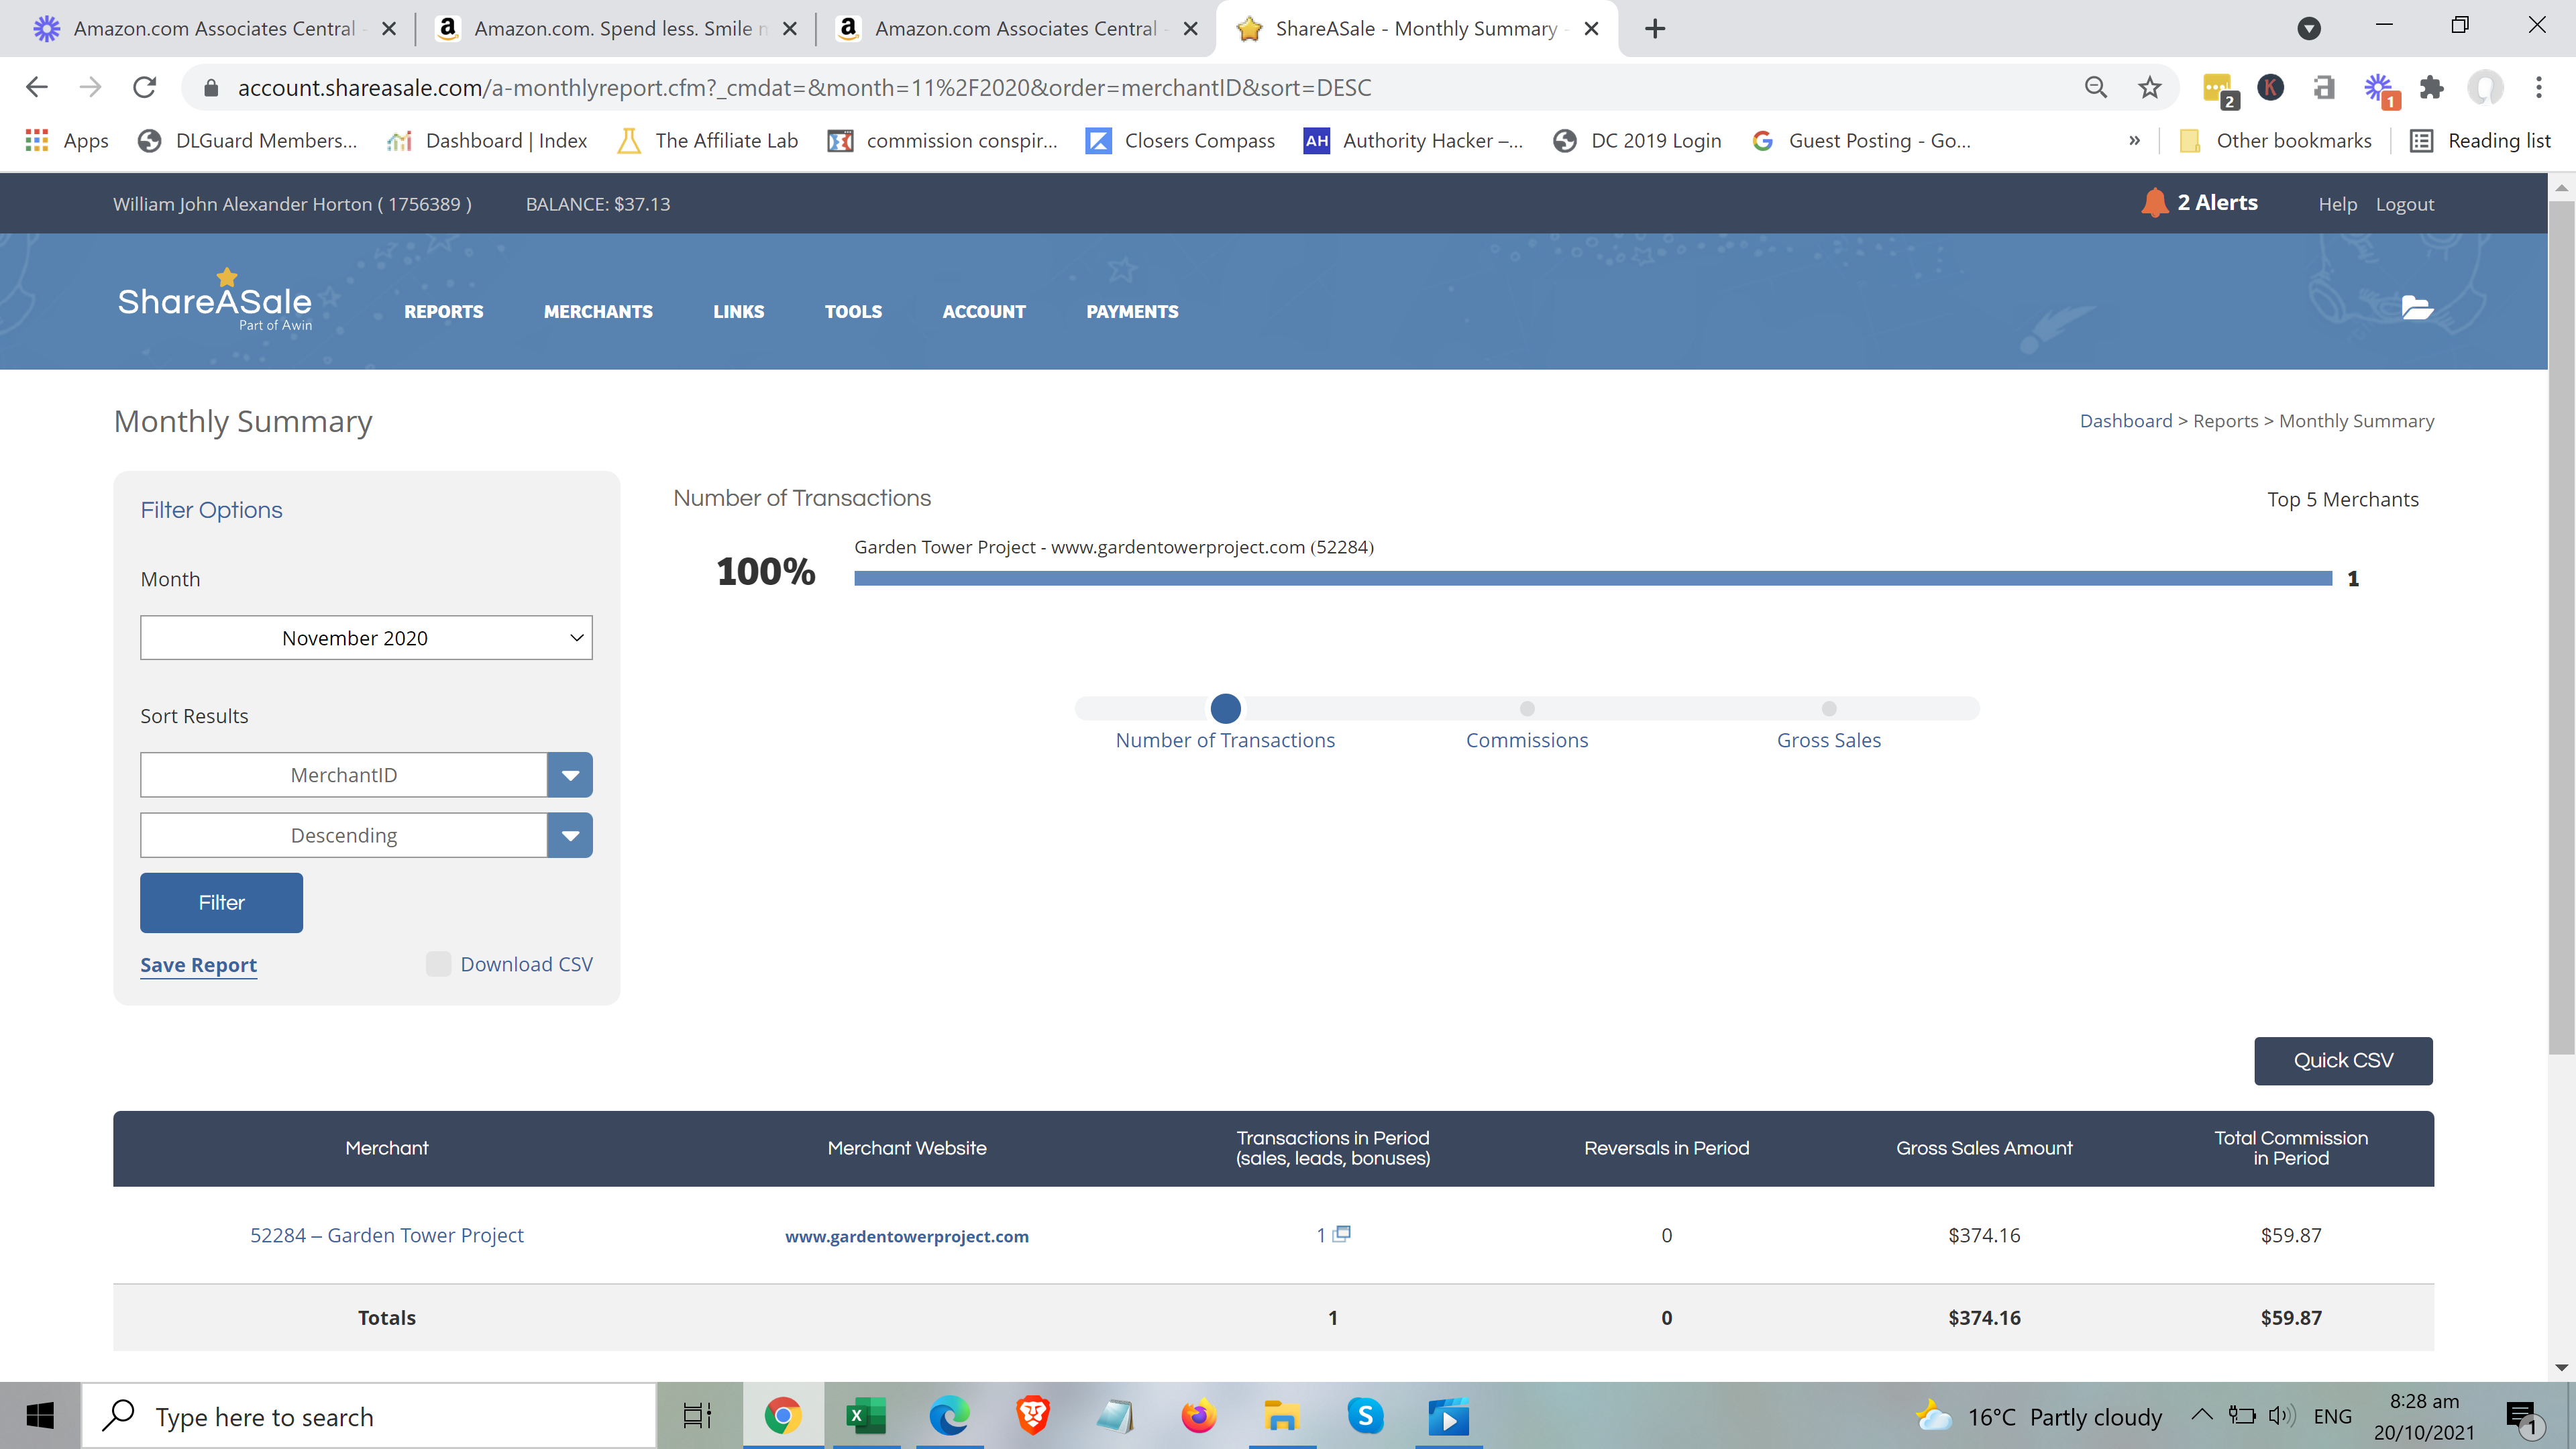2576x1449 pixels.
Task: Open Brave browser from the taskbar
Action: click(x=1033, y=1416)
